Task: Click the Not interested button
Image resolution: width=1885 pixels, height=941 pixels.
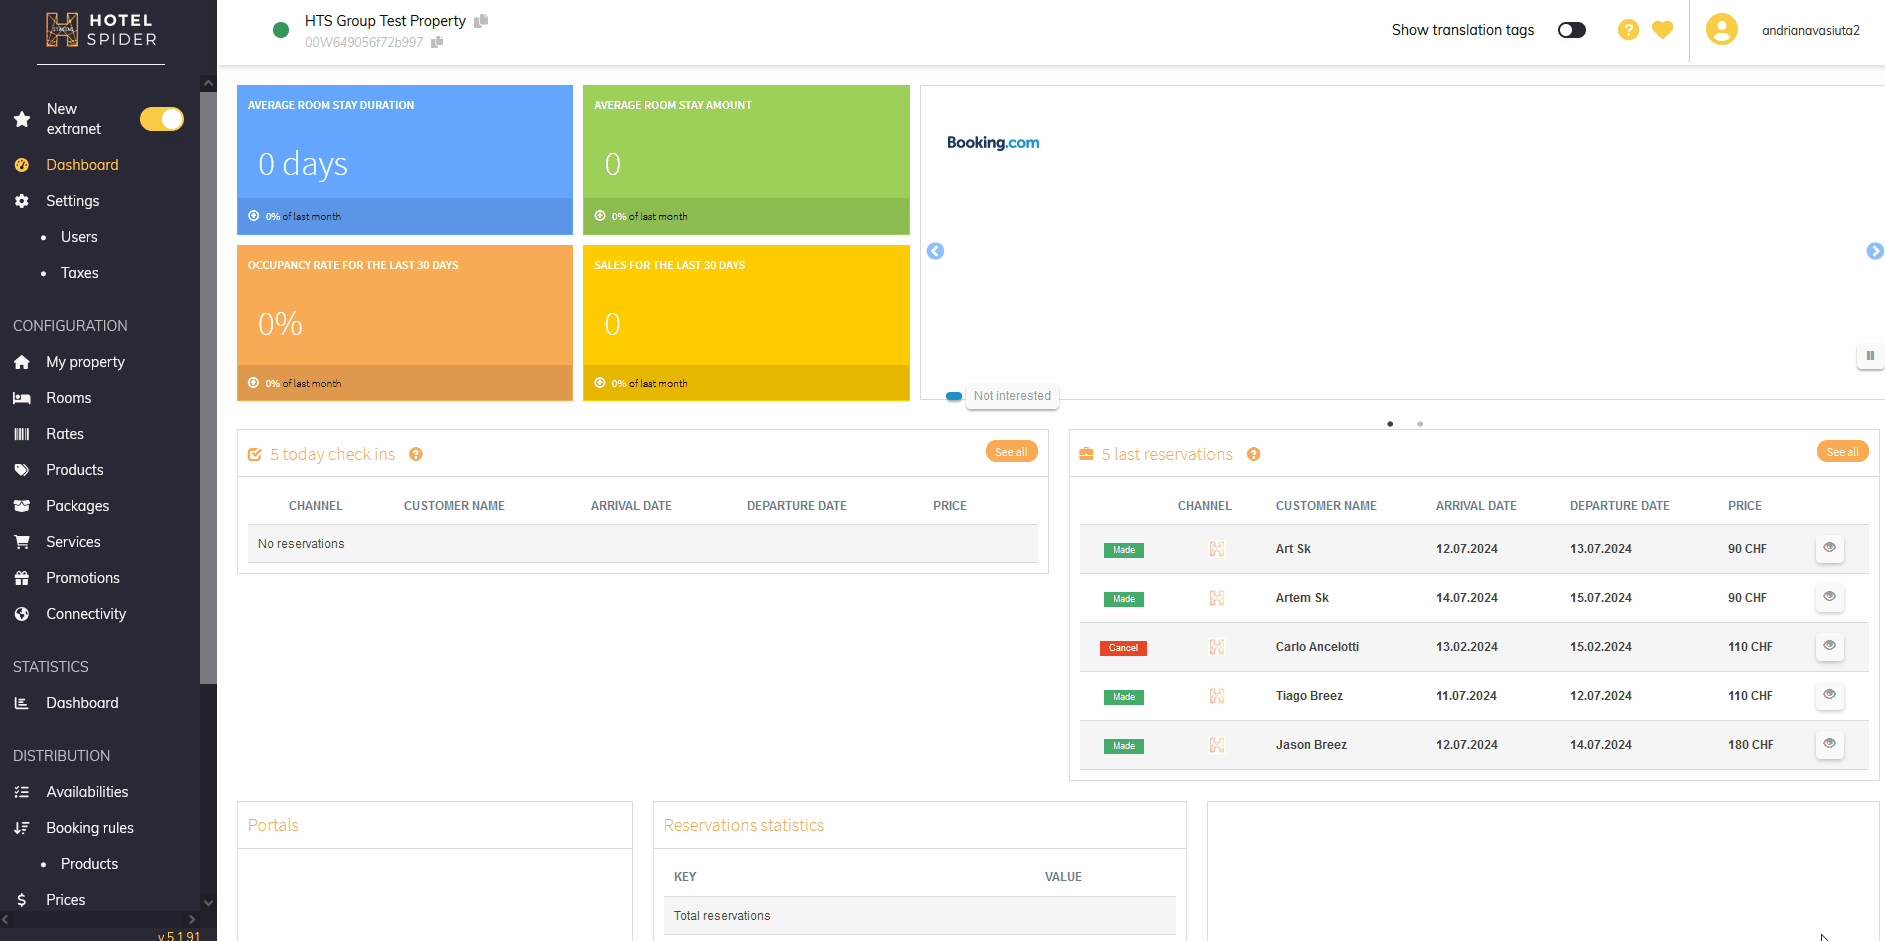Action: coord(1012,396)
